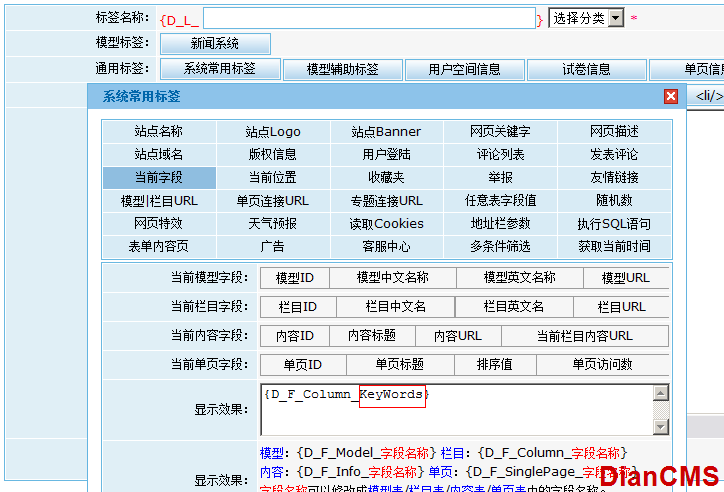Viewport: 724px width, 492px height.
Task: Click the 模型中文名称 field button
Action: pos(392,278)
